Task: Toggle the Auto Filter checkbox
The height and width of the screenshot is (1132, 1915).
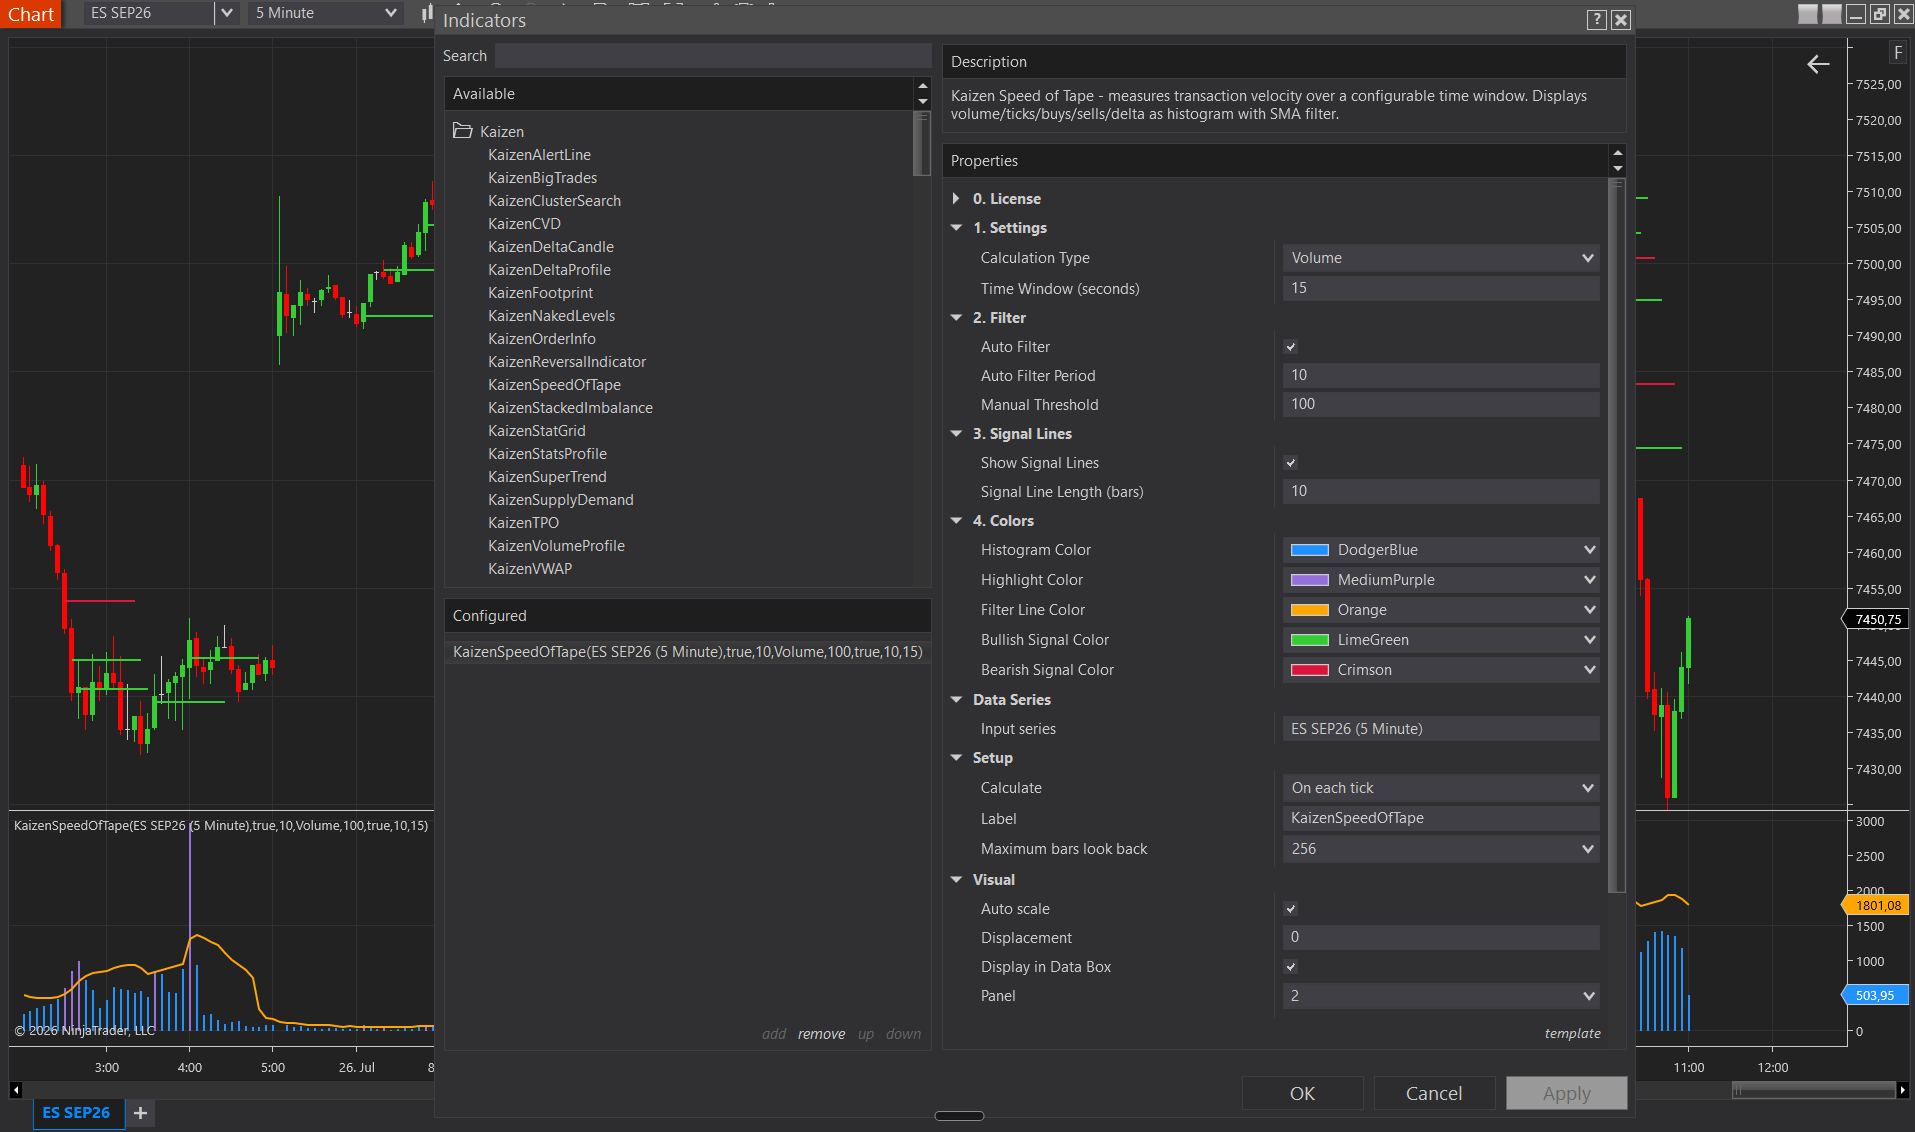Action: pos(1291,347)
